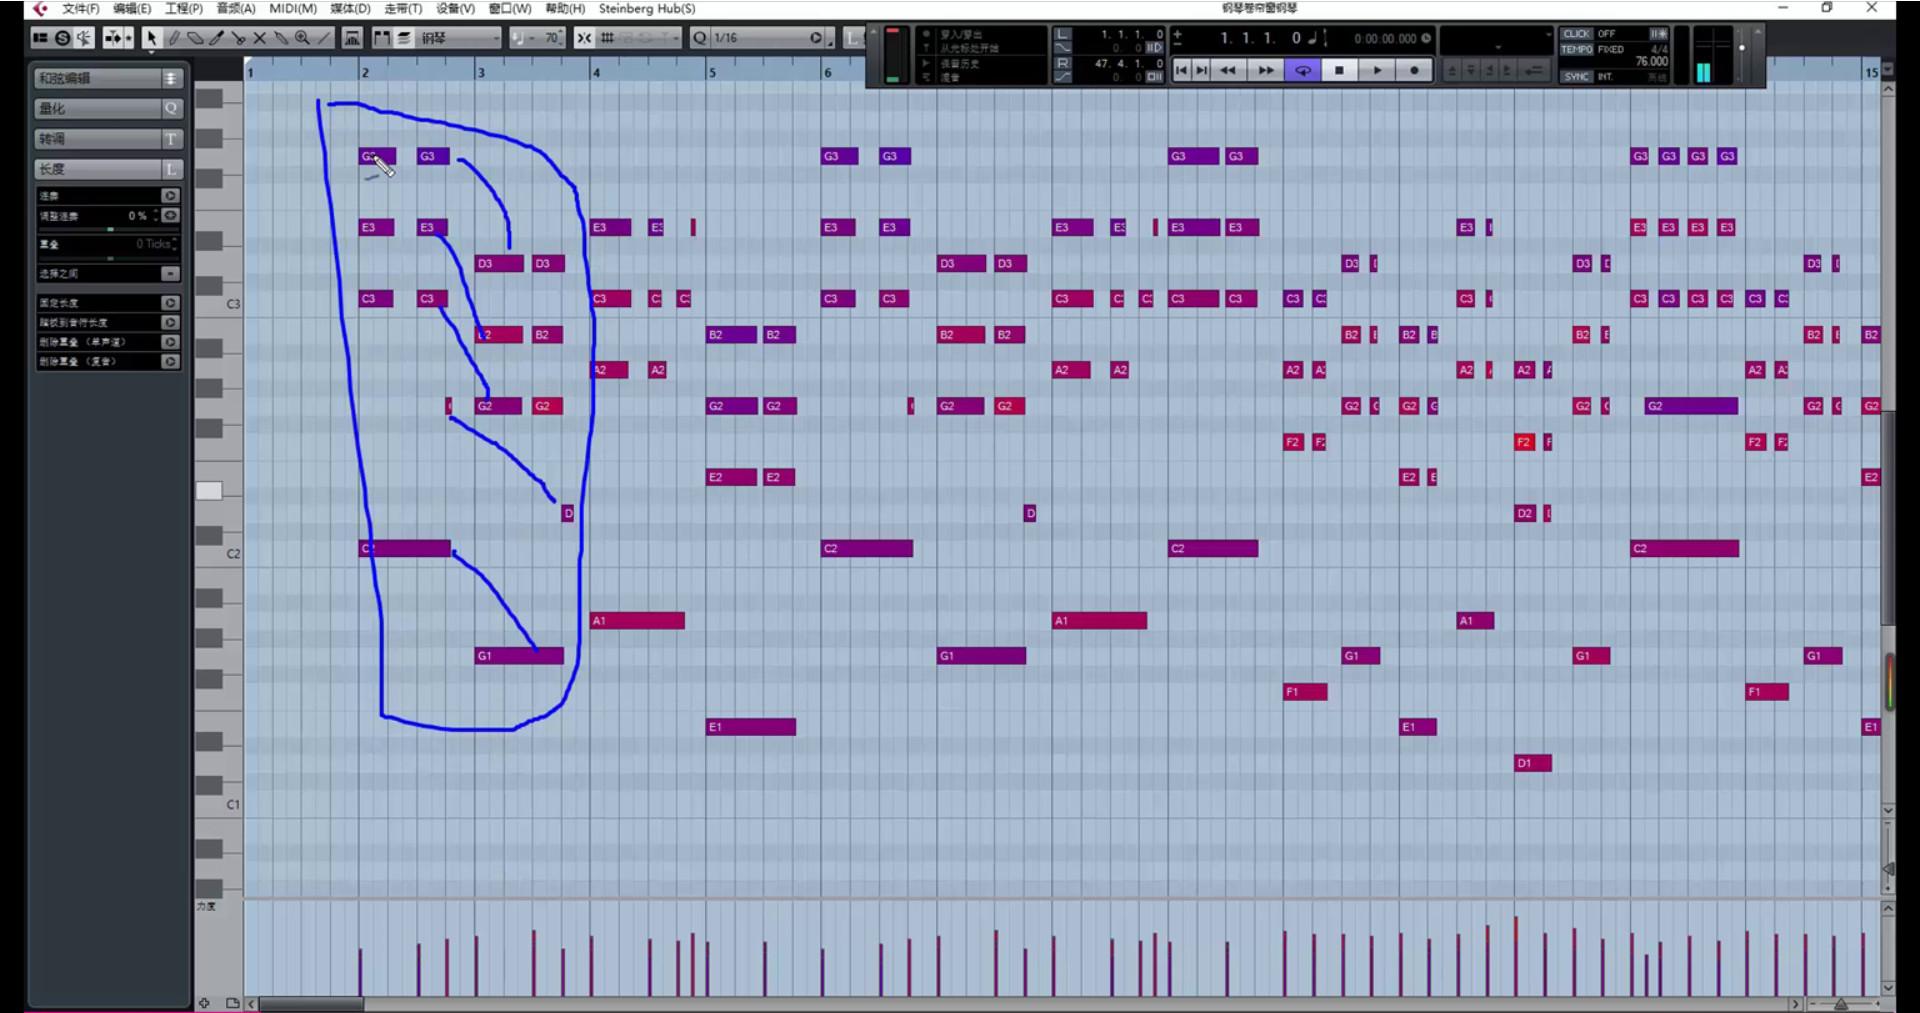Go to next marker in transport
The width and height of the screenshot is (1920, 1013).
tap(1202, 70)
